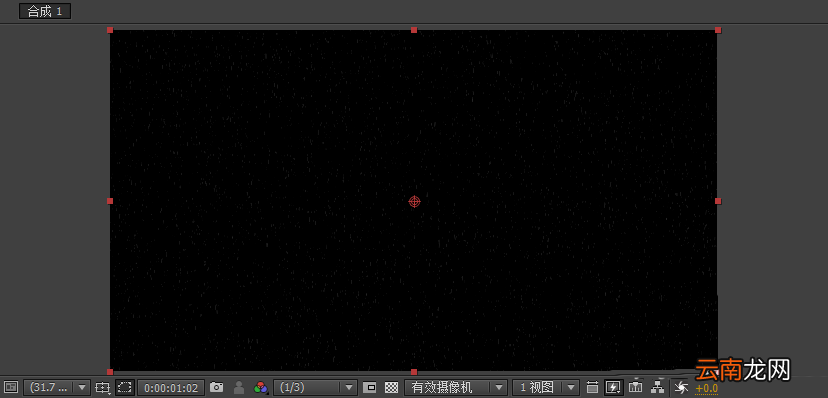
Task: Click the red anchor point crosshair
Action: click(415, 201)
